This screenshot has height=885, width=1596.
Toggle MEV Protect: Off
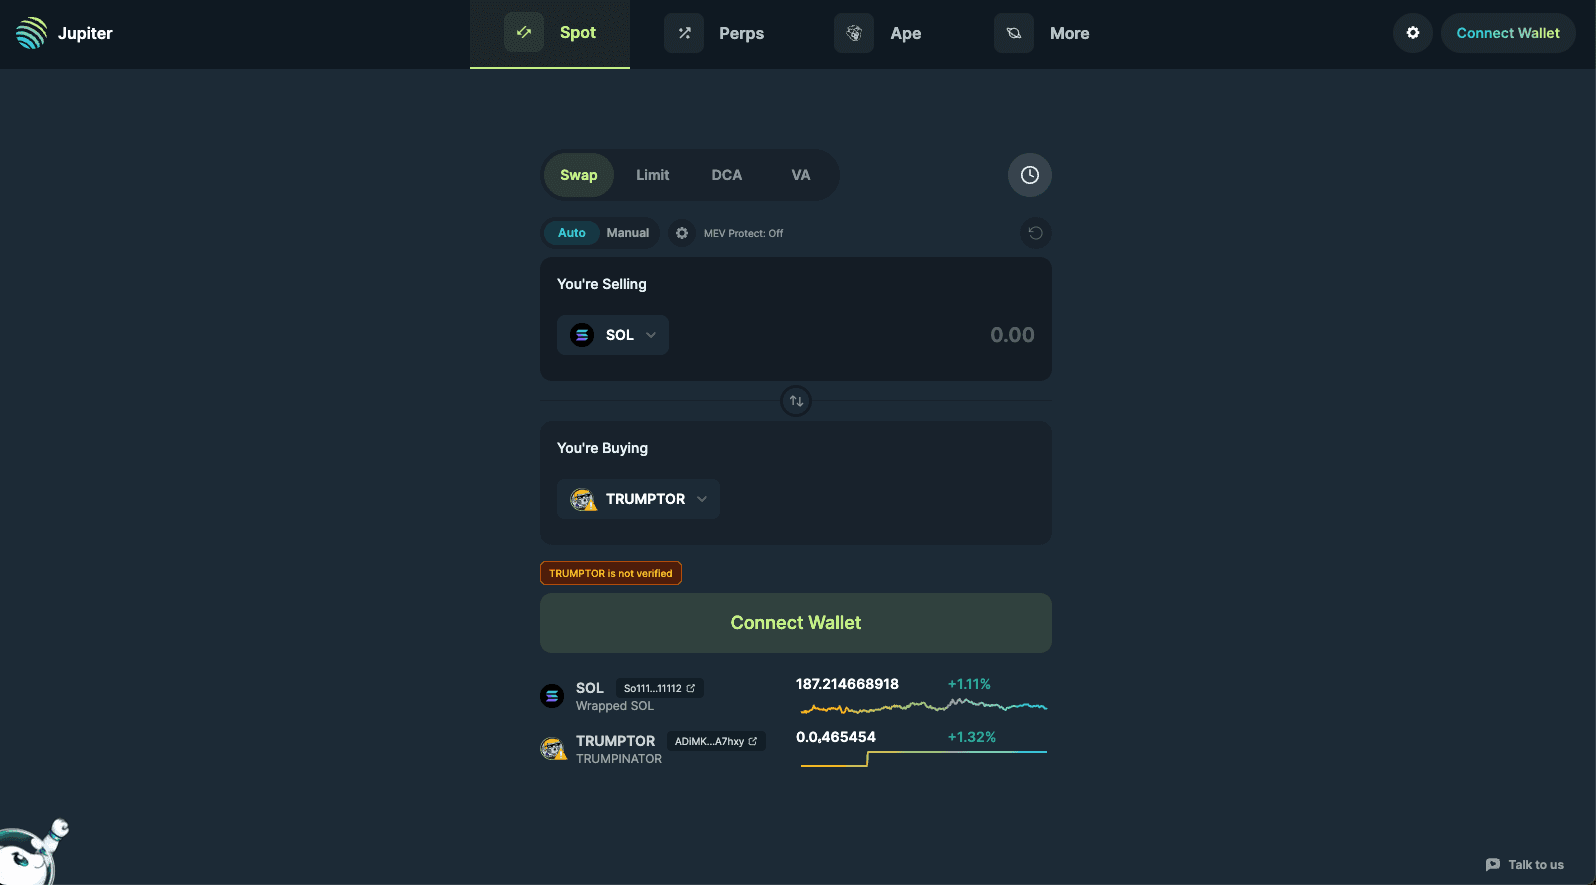point(743,233)
